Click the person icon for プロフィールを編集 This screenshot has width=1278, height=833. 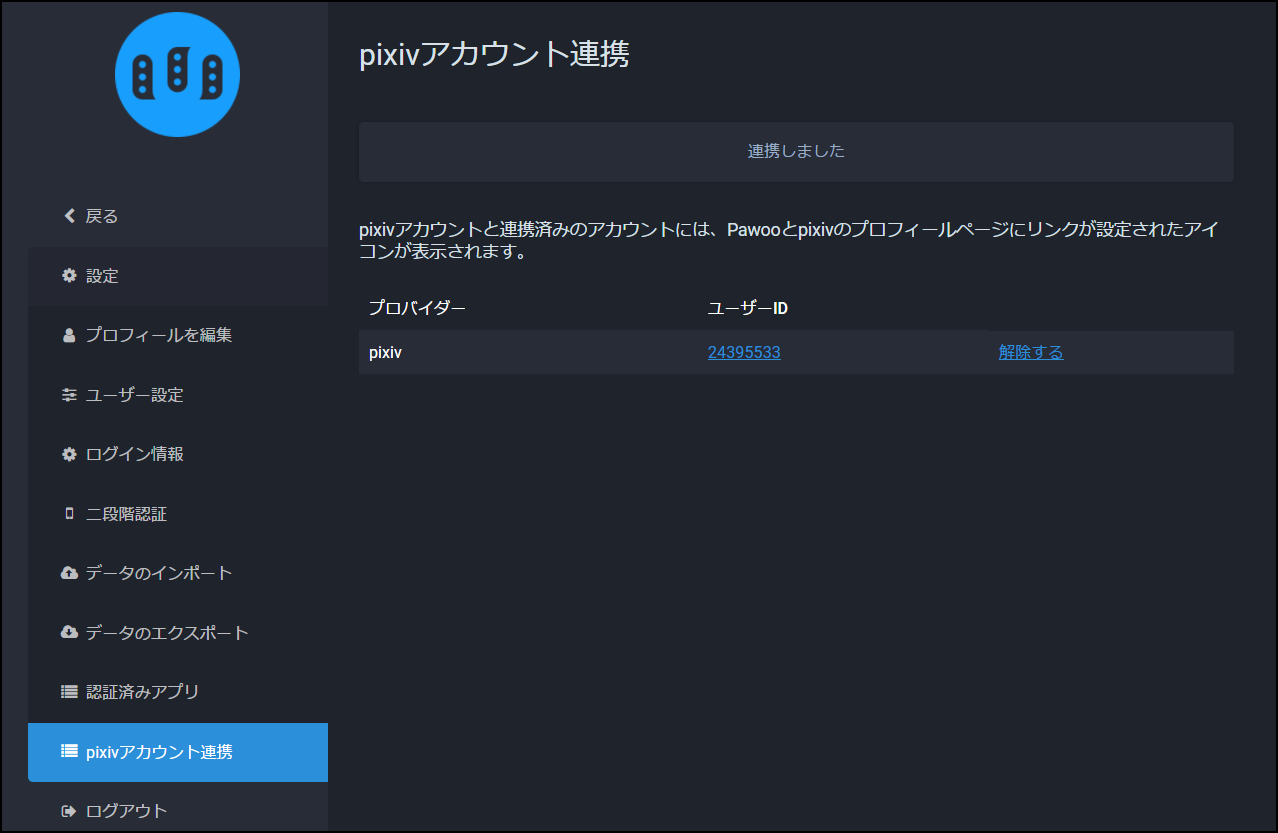pos(69,335)
